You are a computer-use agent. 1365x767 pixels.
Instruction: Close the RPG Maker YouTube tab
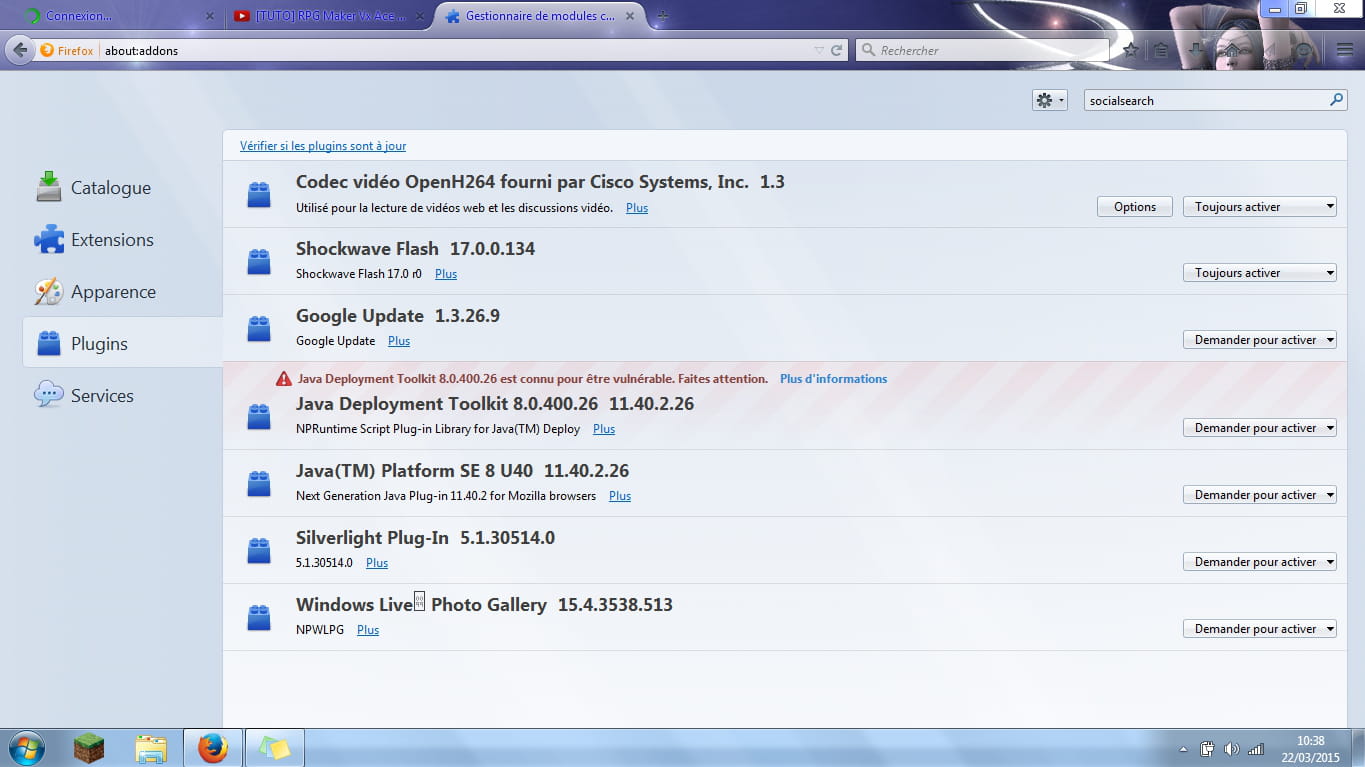pyautogui.click(x=421, y=16)
